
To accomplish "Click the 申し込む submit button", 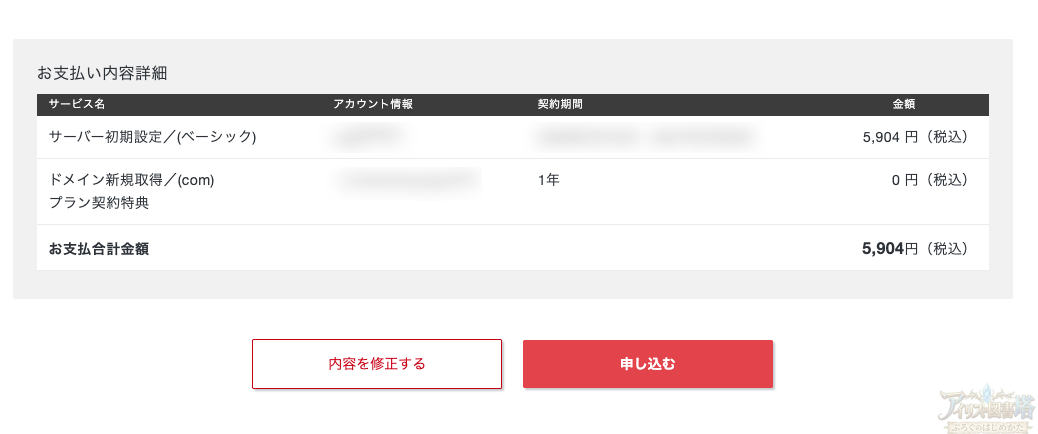I will click(x=647, y=364).
